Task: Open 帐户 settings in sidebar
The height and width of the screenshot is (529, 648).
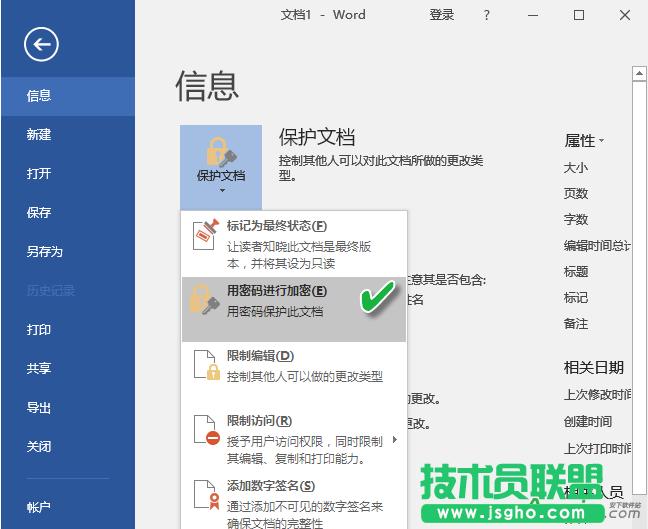Action: coord(39,506)
